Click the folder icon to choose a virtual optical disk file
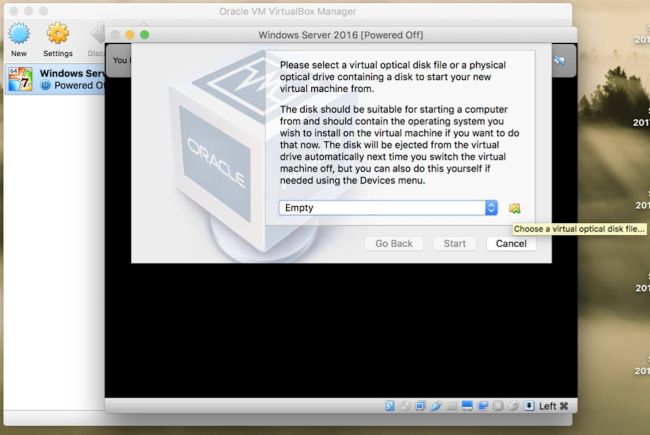 tap(514, 208)
